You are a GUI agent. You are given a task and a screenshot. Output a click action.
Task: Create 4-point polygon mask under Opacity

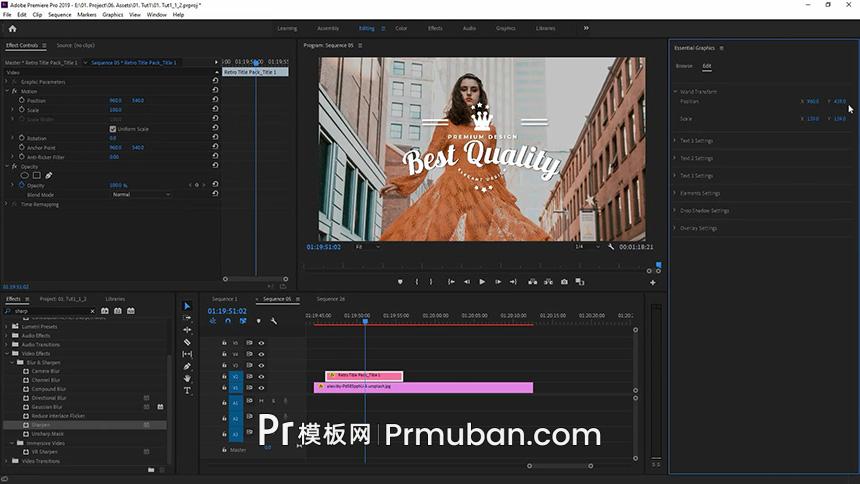tap(37, 176)
